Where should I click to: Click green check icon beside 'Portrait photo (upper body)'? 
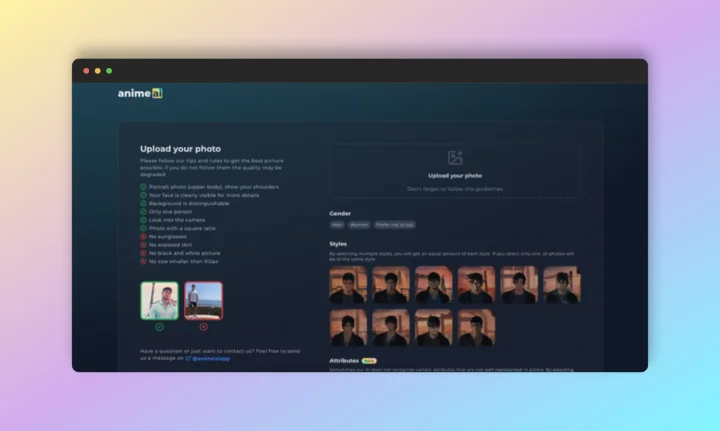[x=143, y=187]
